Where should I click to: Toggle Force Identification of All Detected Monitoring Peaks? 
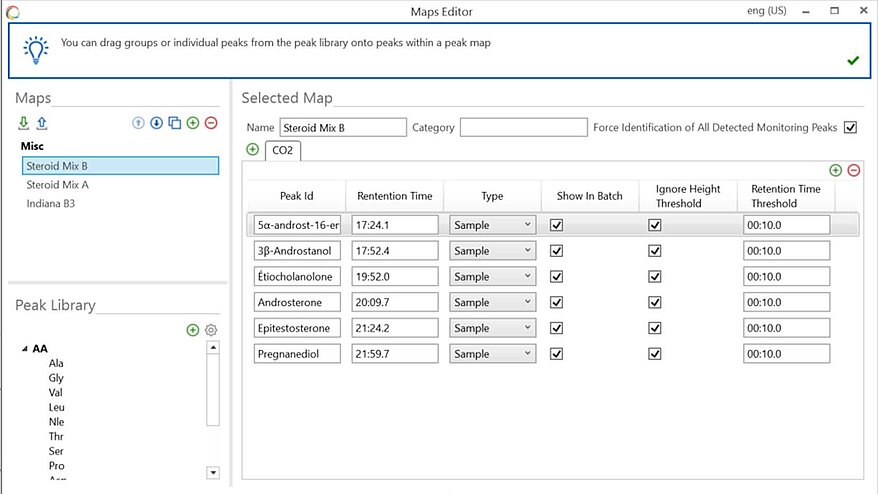[x=851, y=127]
